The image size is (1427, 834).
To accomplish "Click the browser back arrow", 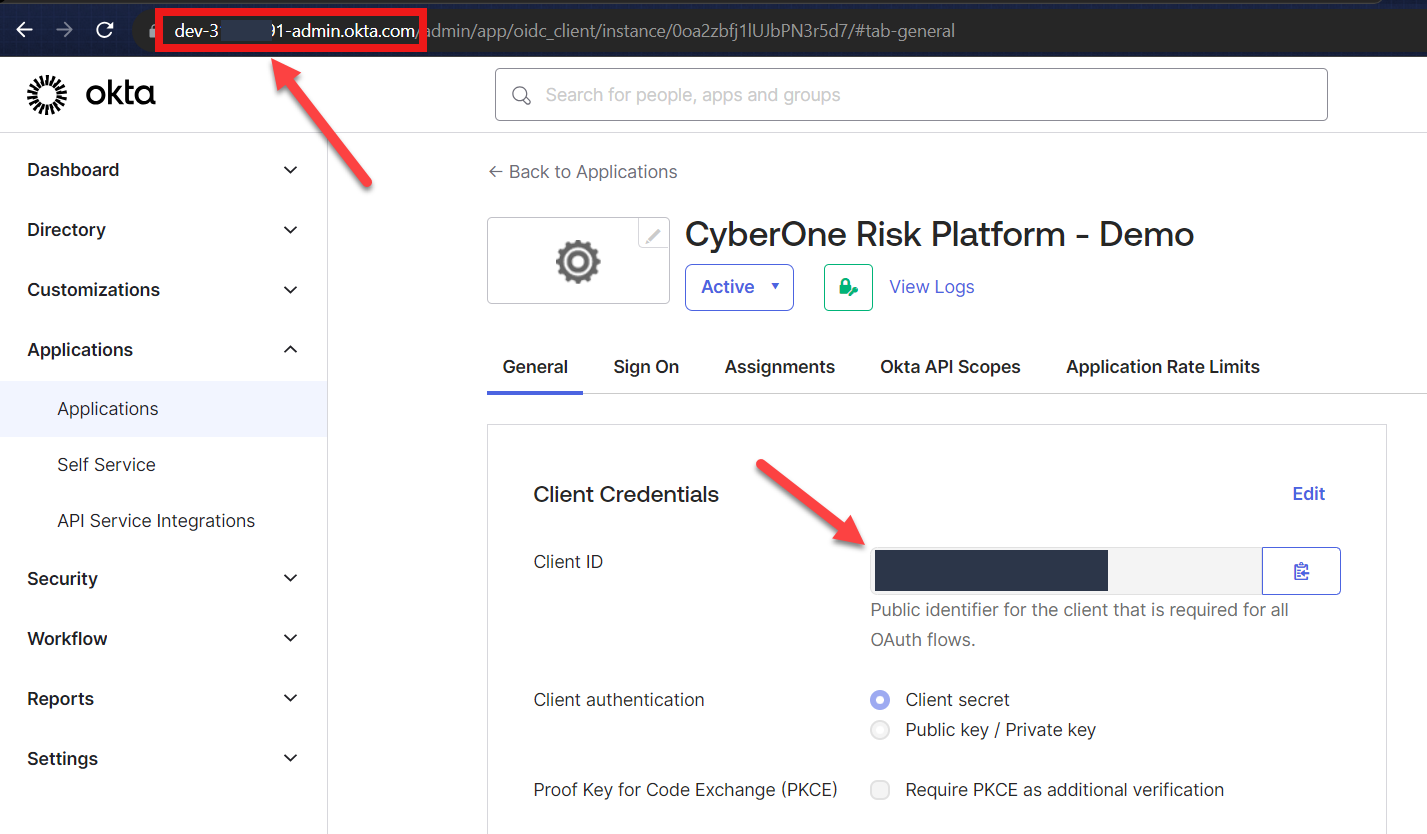I will pyautogui.click(x=25, y=30).
